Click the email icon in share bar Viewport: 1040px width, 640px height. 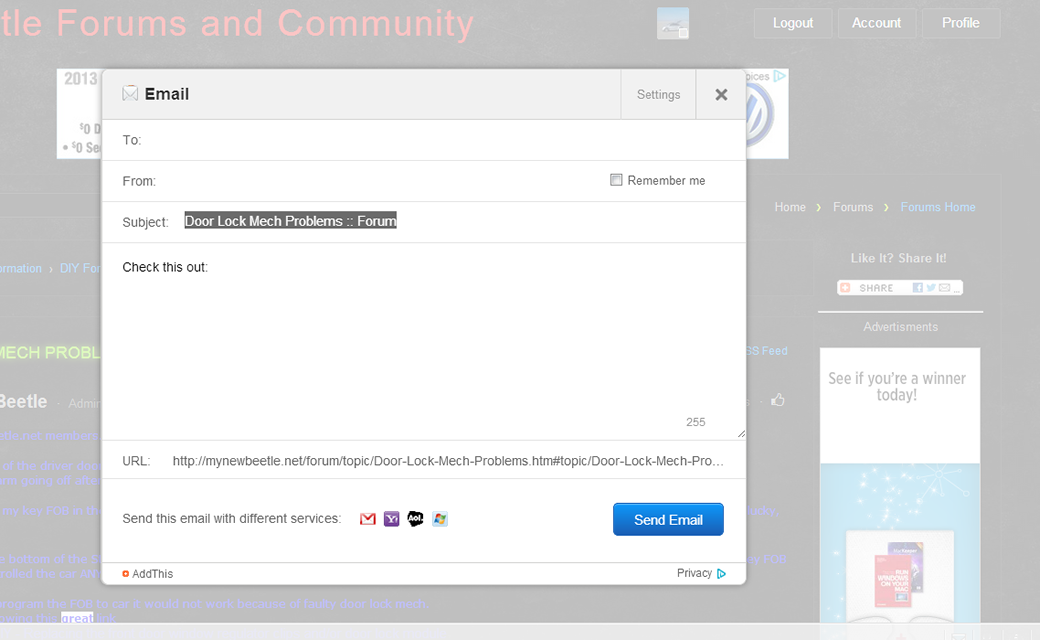coord(944,288)
